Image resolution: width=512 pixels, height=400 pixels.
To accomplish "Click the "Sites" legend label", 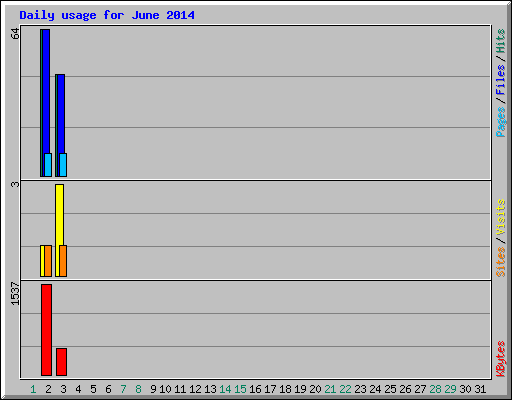I will 500,262.
